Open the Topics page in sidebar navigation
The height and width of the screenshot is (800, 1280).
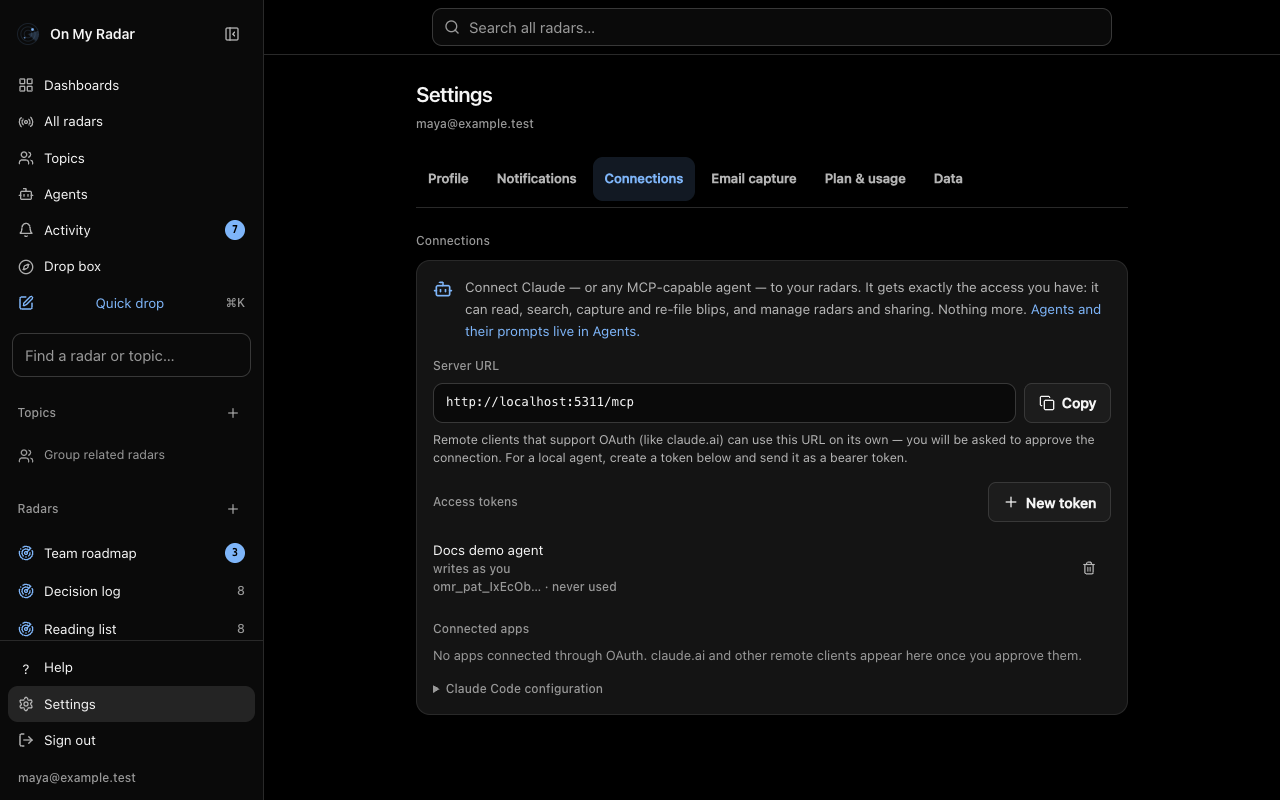pos(131,158)
